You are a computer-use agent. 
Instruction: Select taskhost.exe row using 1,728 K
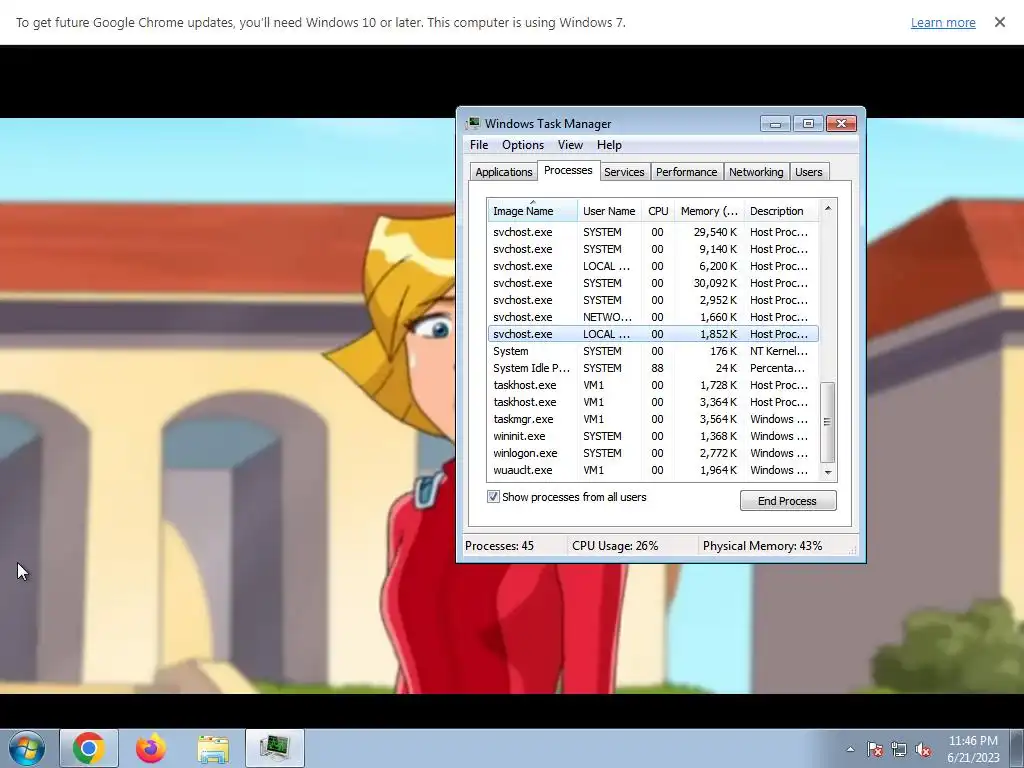(653, 385)
